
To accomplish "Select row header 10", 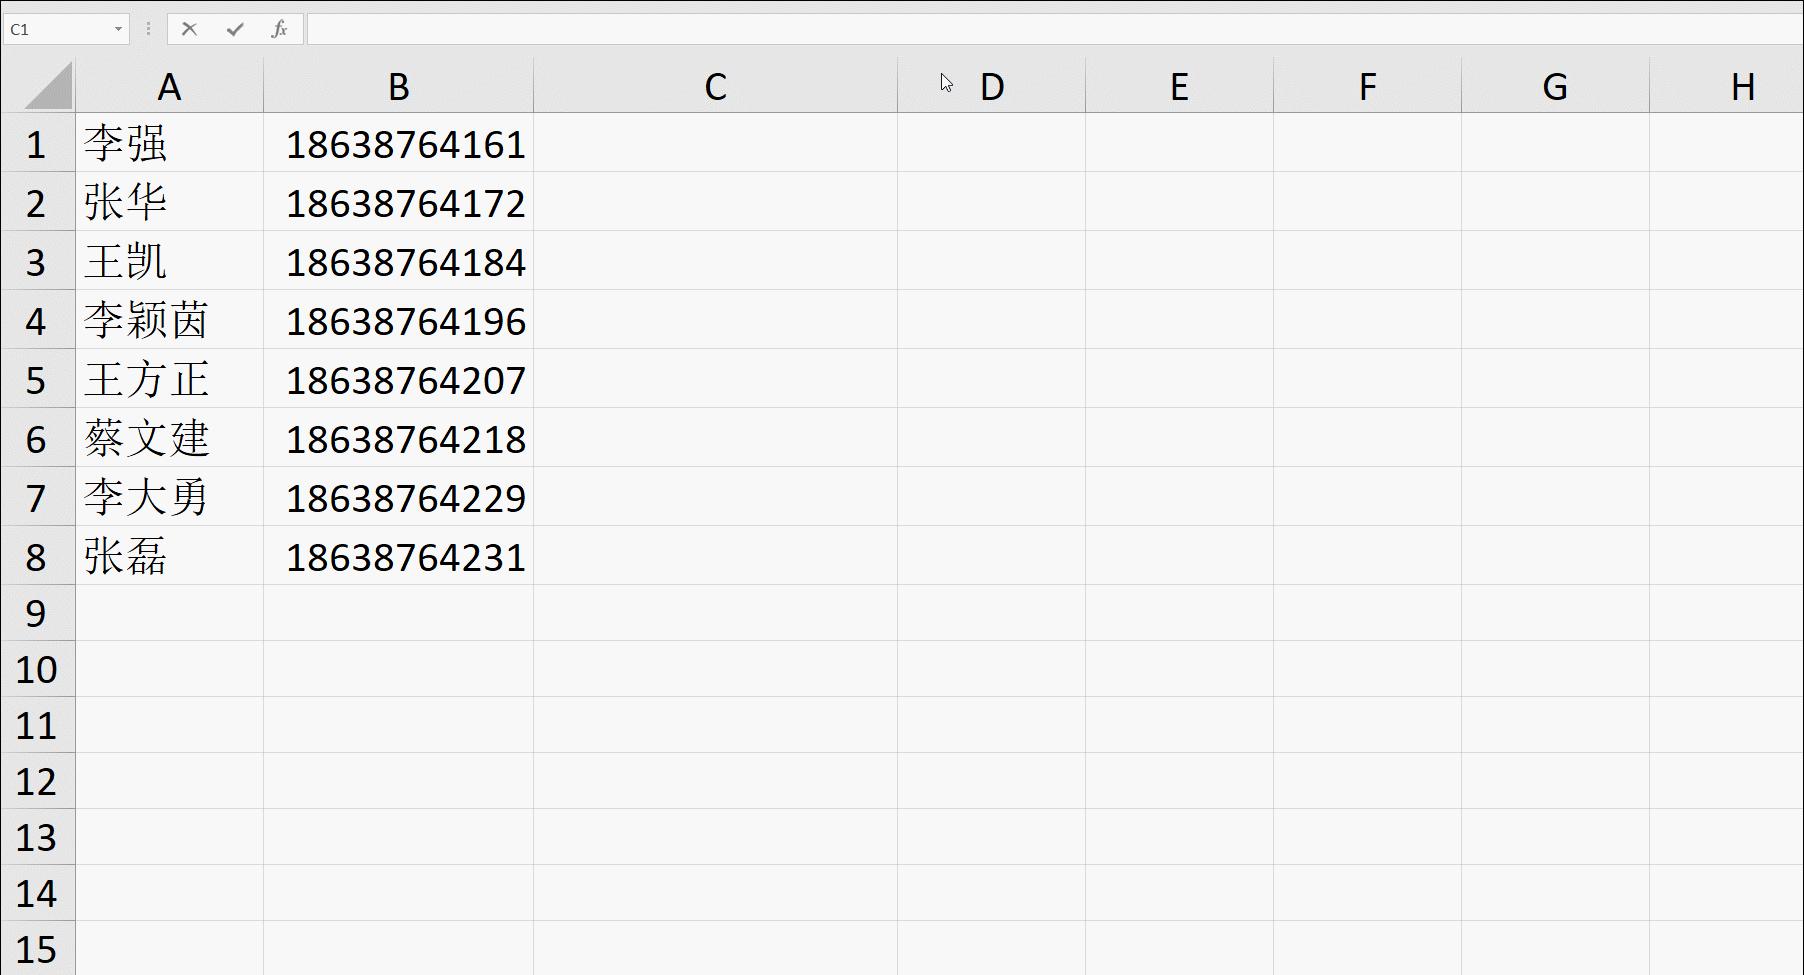I will (x=37, y=670).
